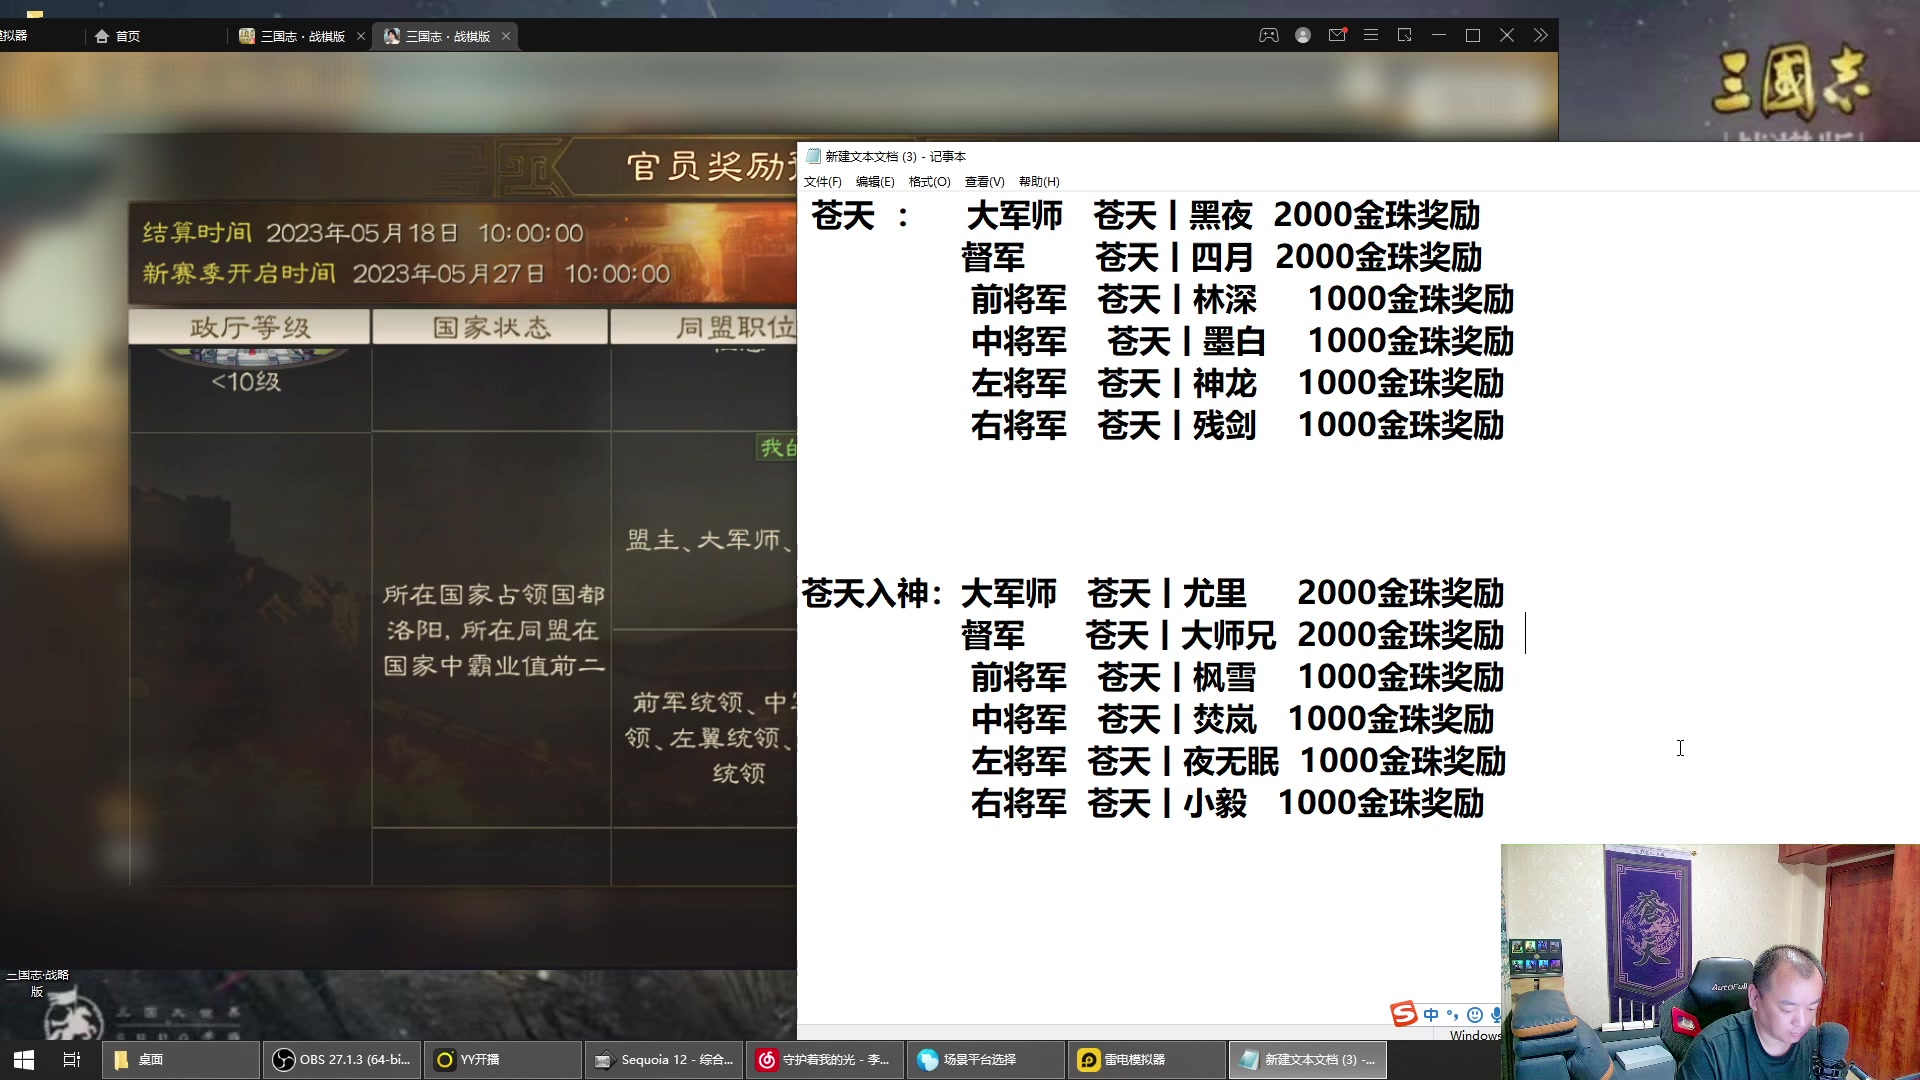Open Notepad 查看(V) menu
The image size is (1920, 1080).
pos(984,181)
